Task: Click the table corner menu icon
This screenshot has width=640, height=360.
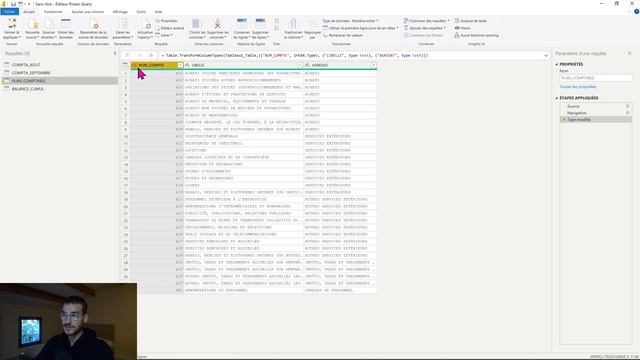Action: pos(125,65)
